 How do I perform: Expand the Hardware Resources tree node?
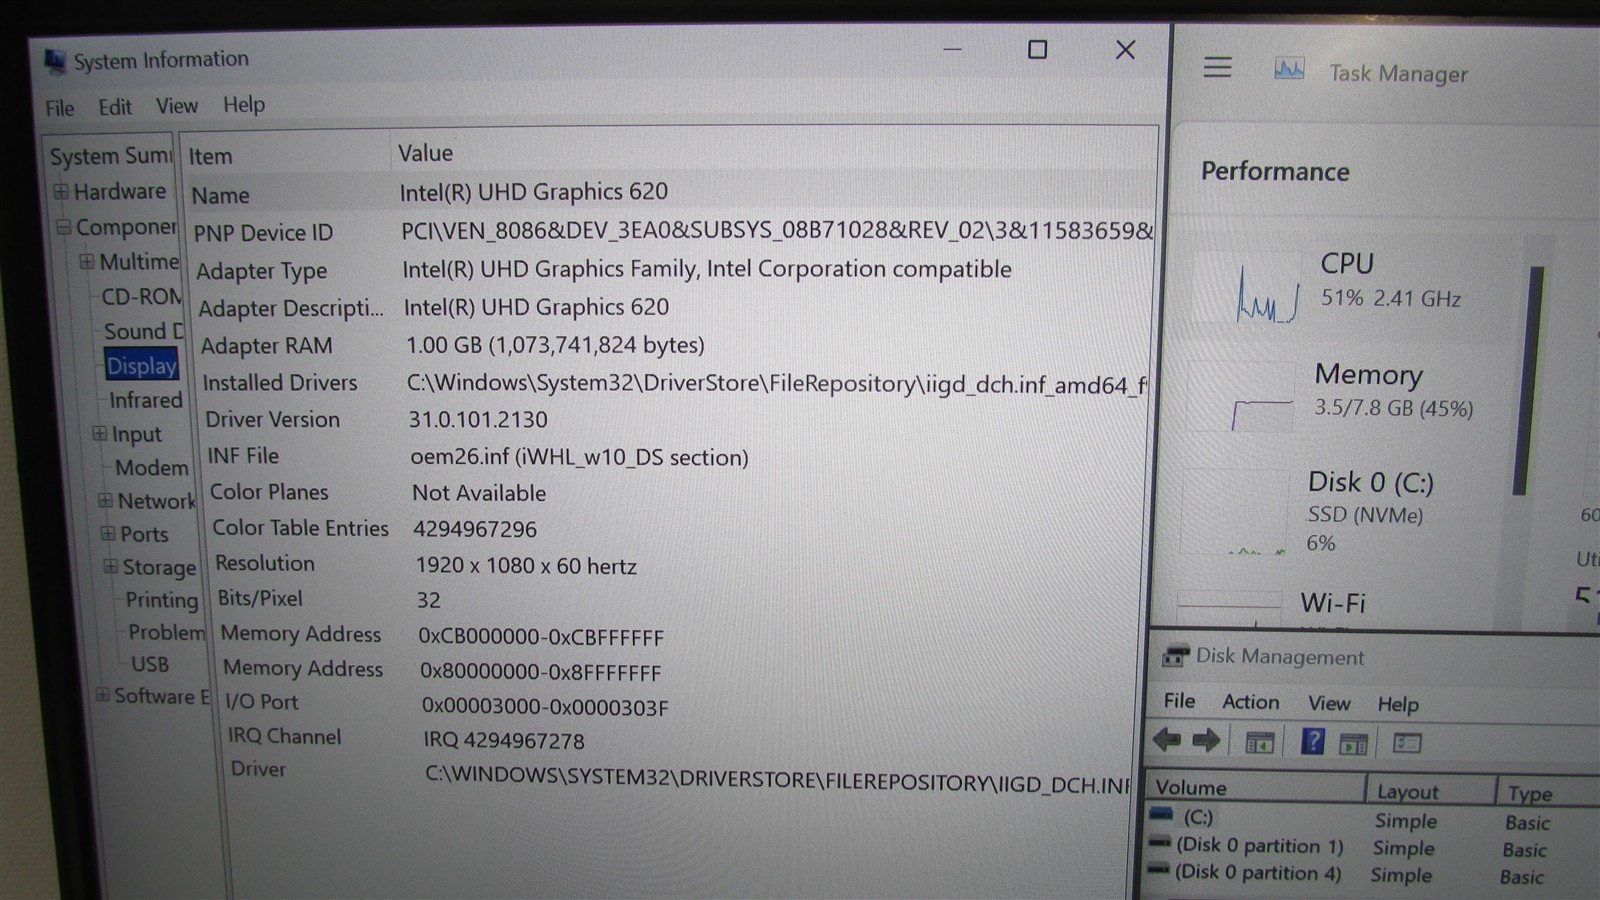coord(61,191)
